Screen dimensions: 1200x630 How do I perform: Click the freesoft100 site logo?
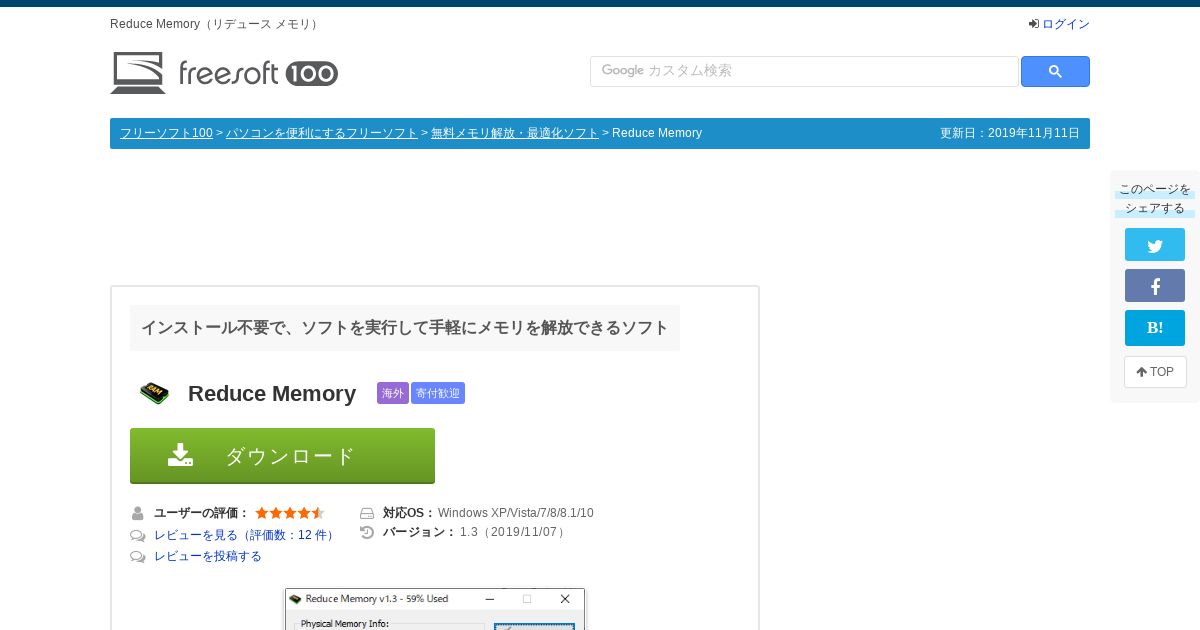(224, 73)
